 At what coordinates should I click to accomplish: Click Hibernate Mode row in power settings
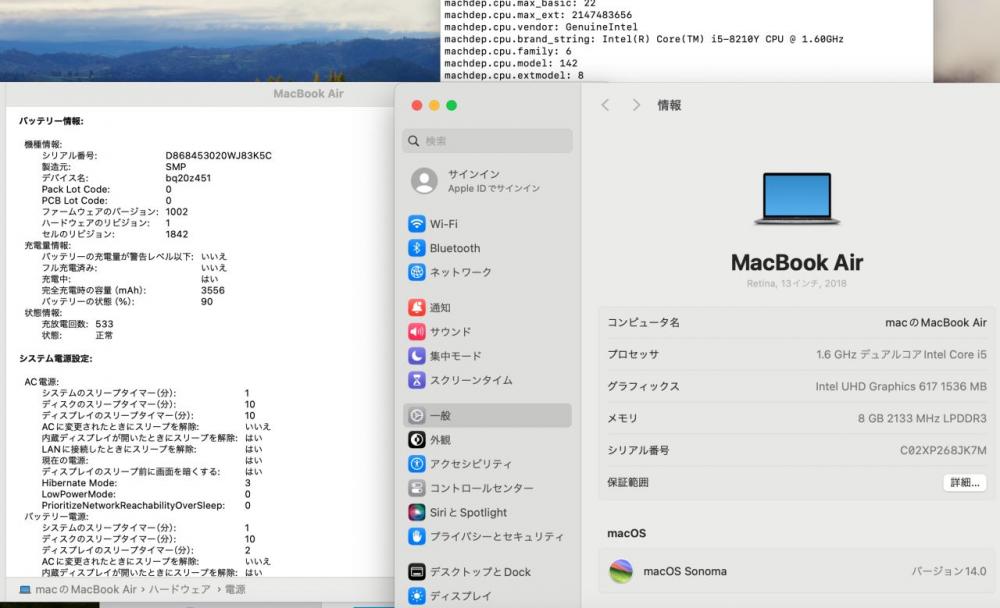coord(146,483)
